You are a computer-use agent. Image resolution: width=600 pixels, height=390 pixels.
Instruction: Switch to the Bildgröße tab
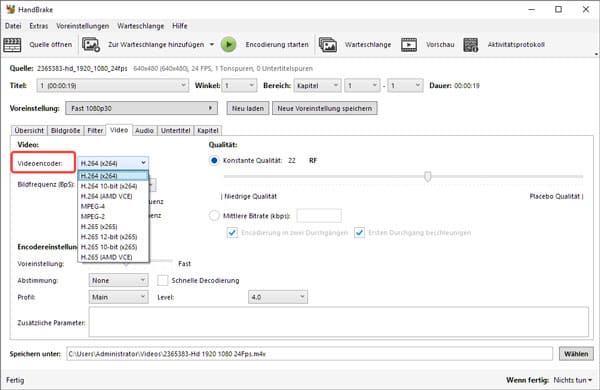tap(65, 131)
